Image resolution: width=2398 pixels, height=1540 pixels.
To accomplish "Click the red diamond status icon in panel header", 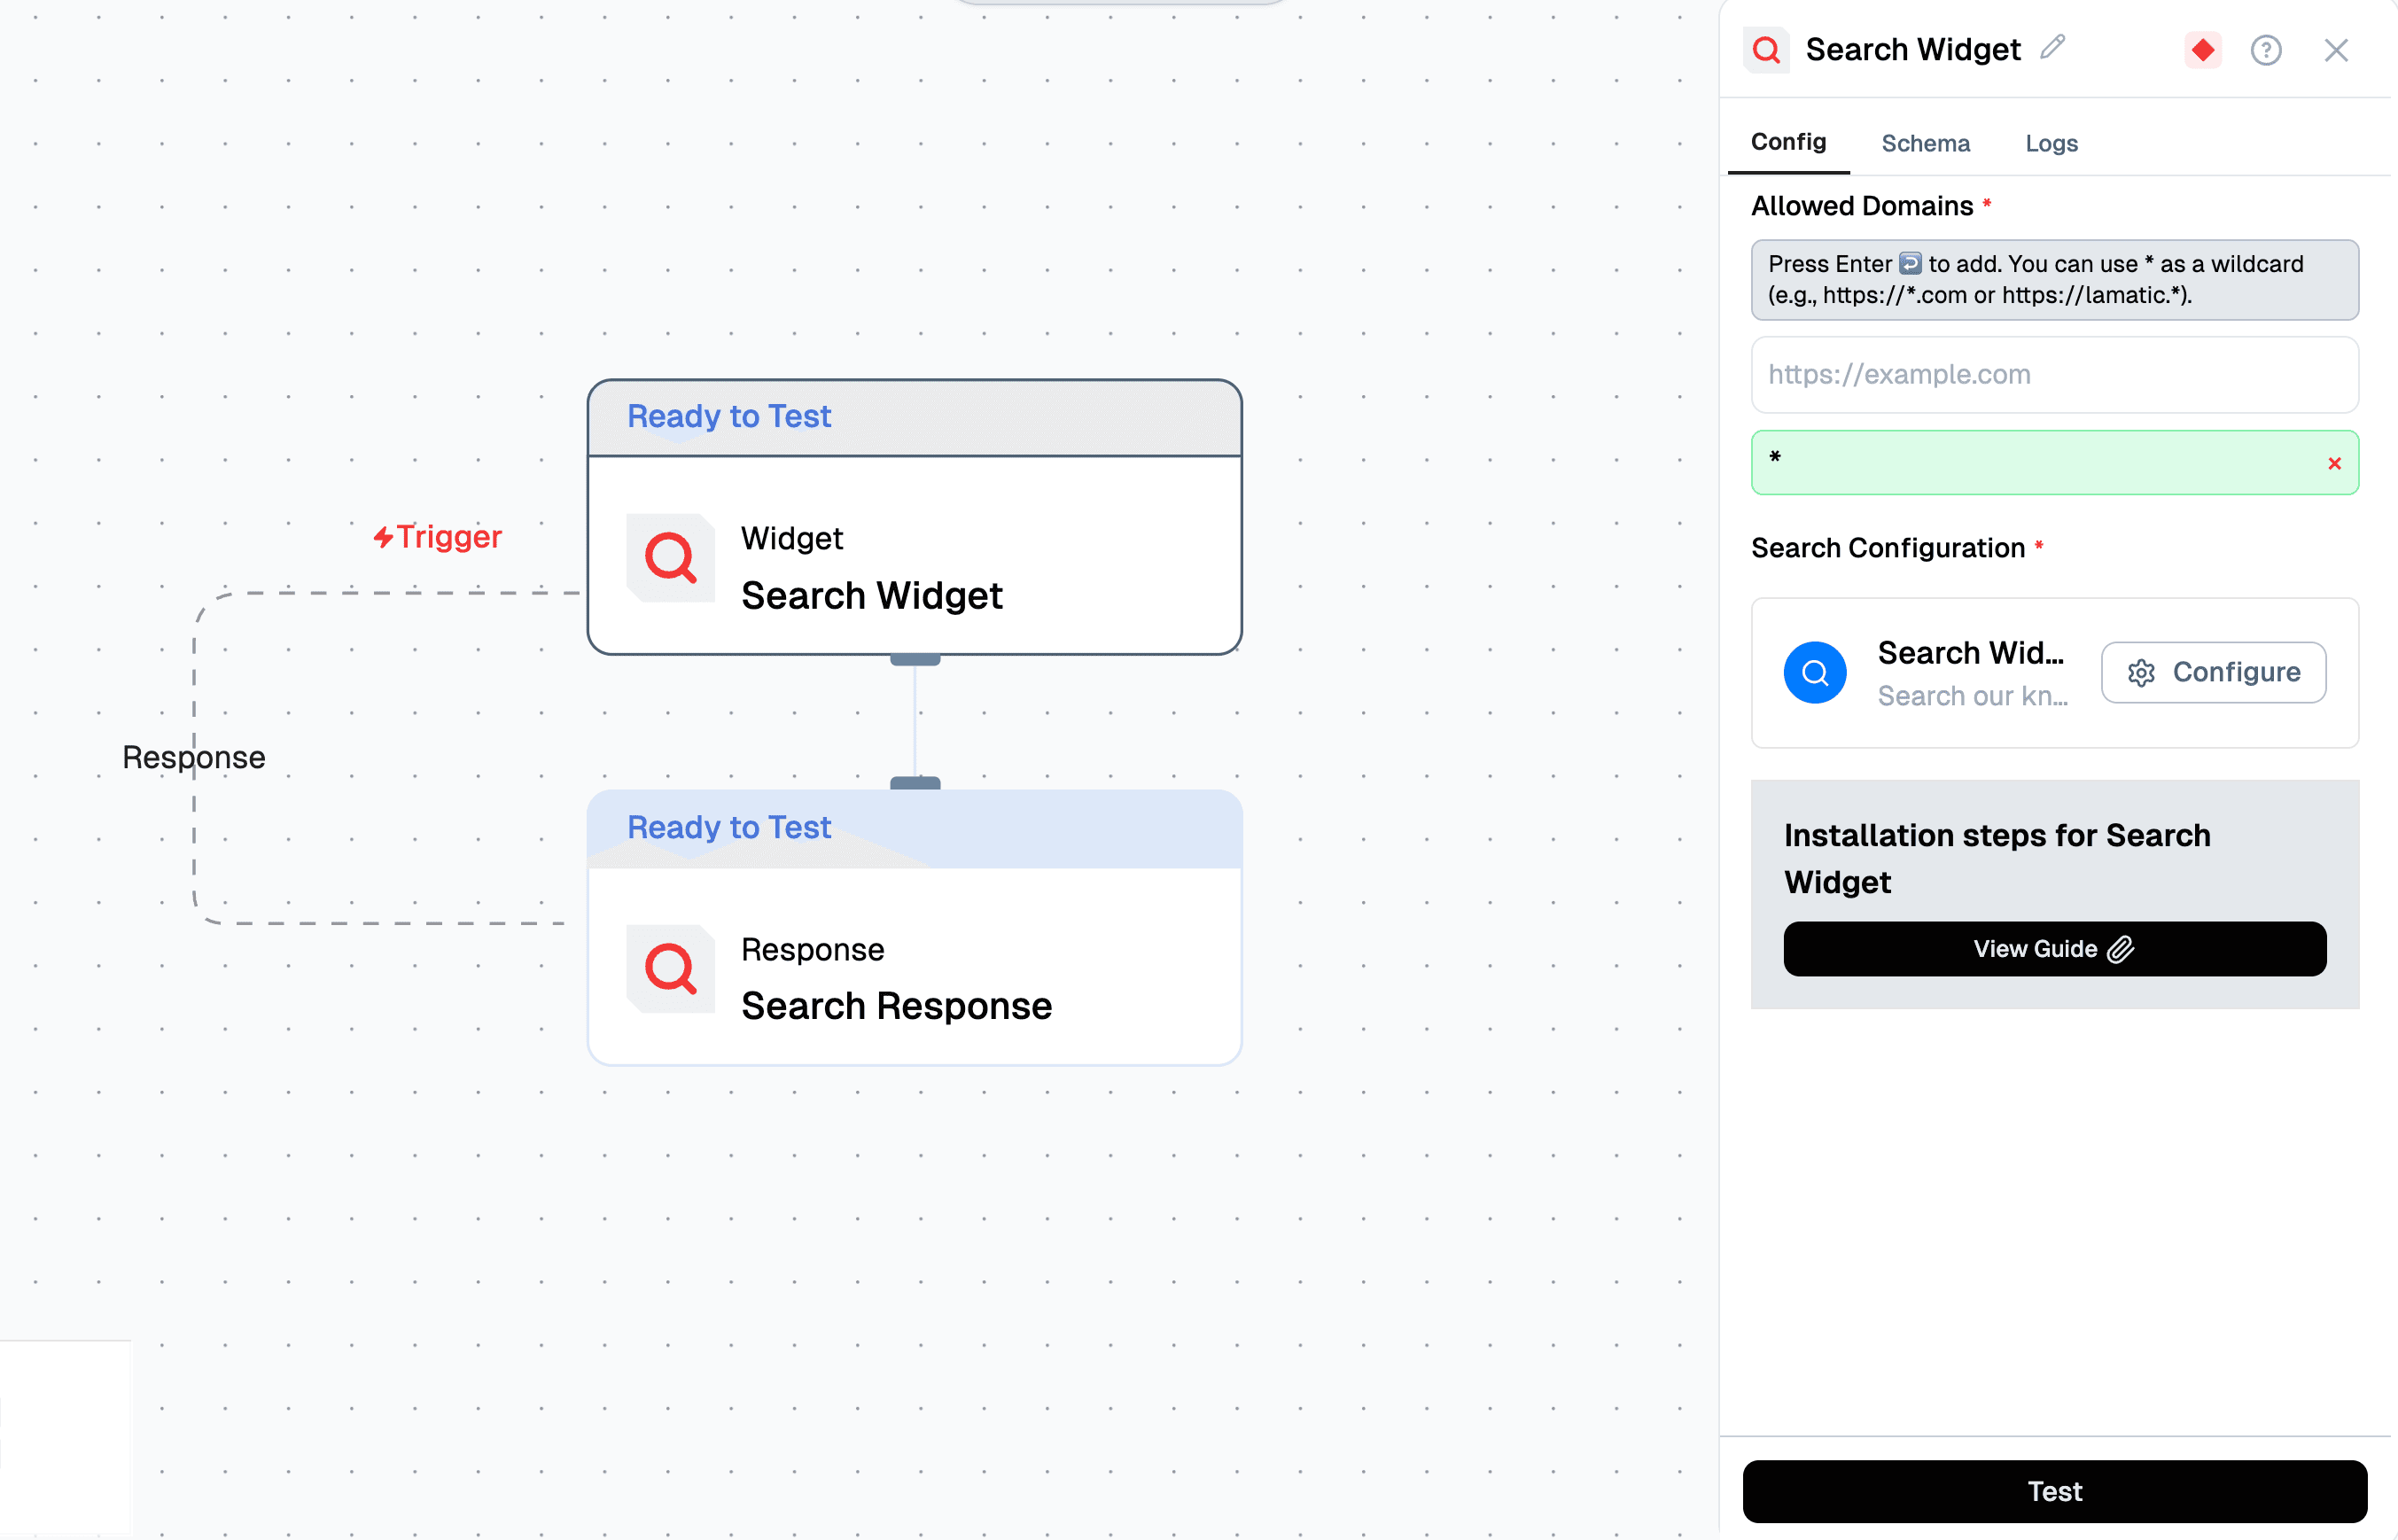I will (2201, 49).
